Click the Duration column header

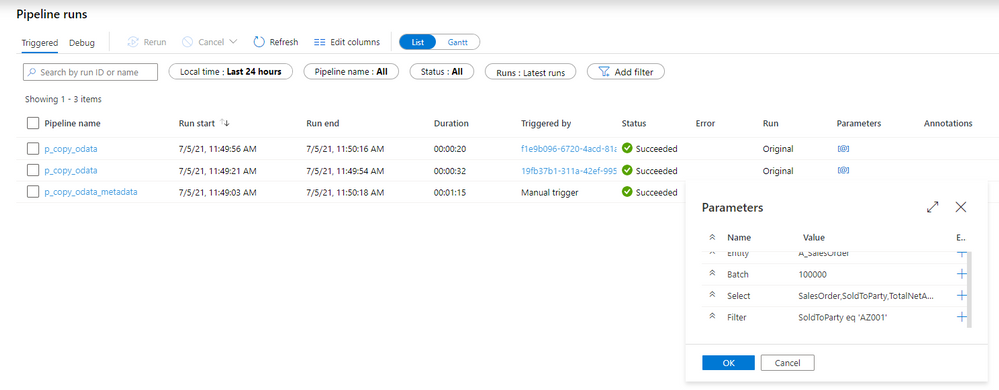tap(451, 123)
